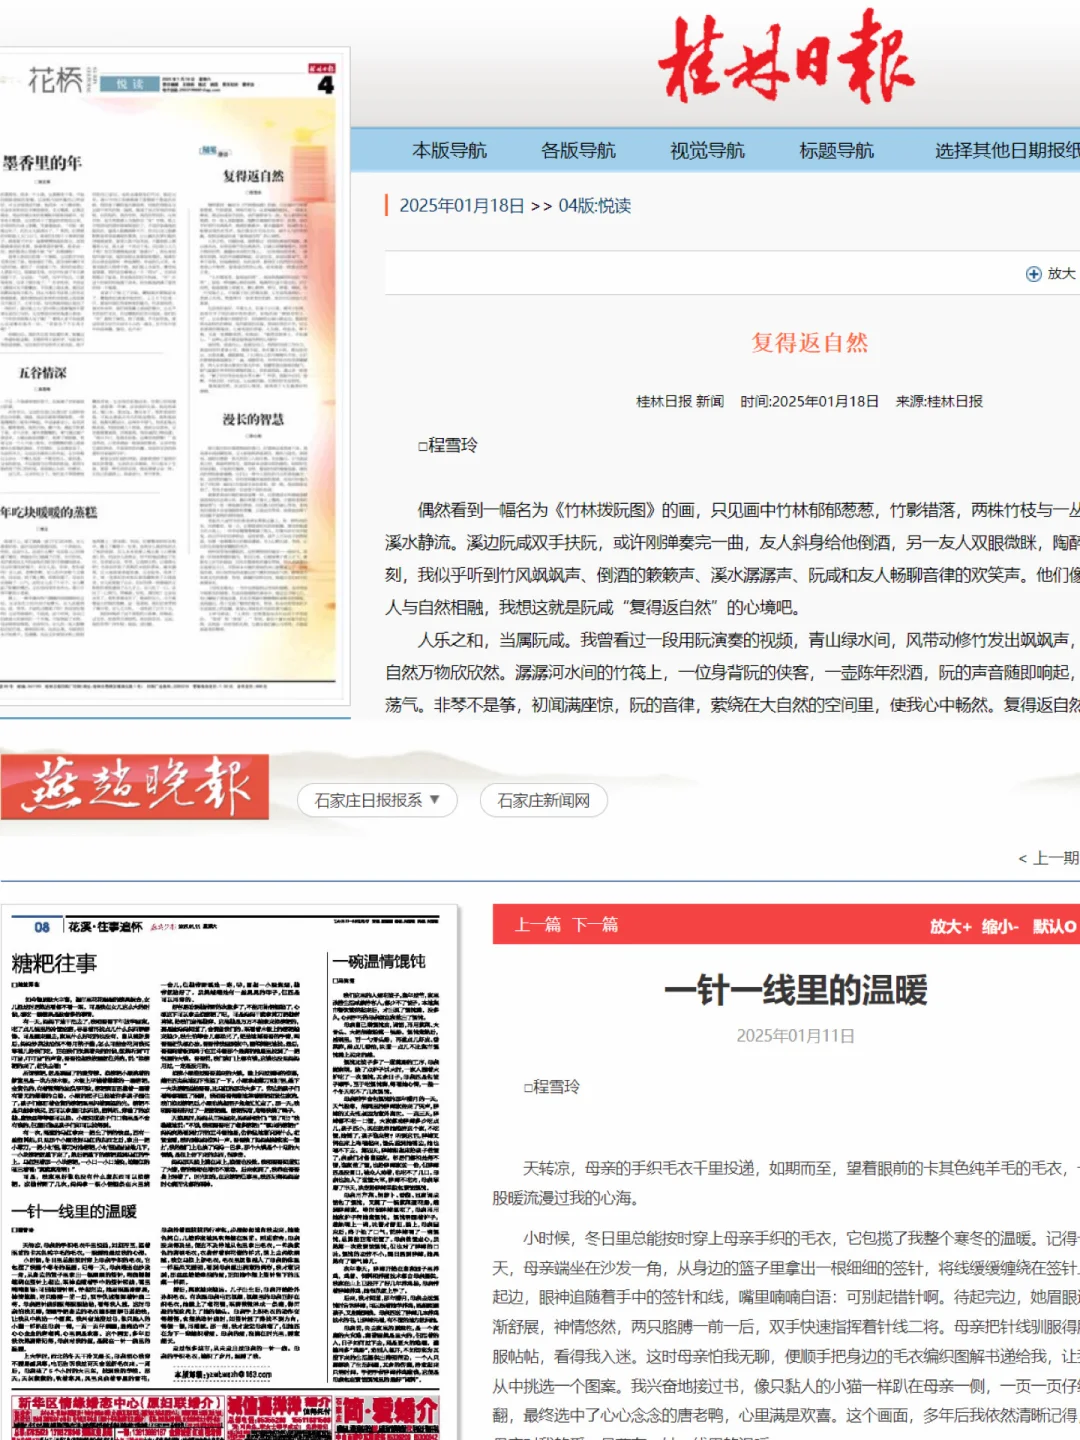This screenshot has height=1440, width=1080.
Task: Click page number 08 on the Yanzhao thumbnail
Action: tap(42, 927)
